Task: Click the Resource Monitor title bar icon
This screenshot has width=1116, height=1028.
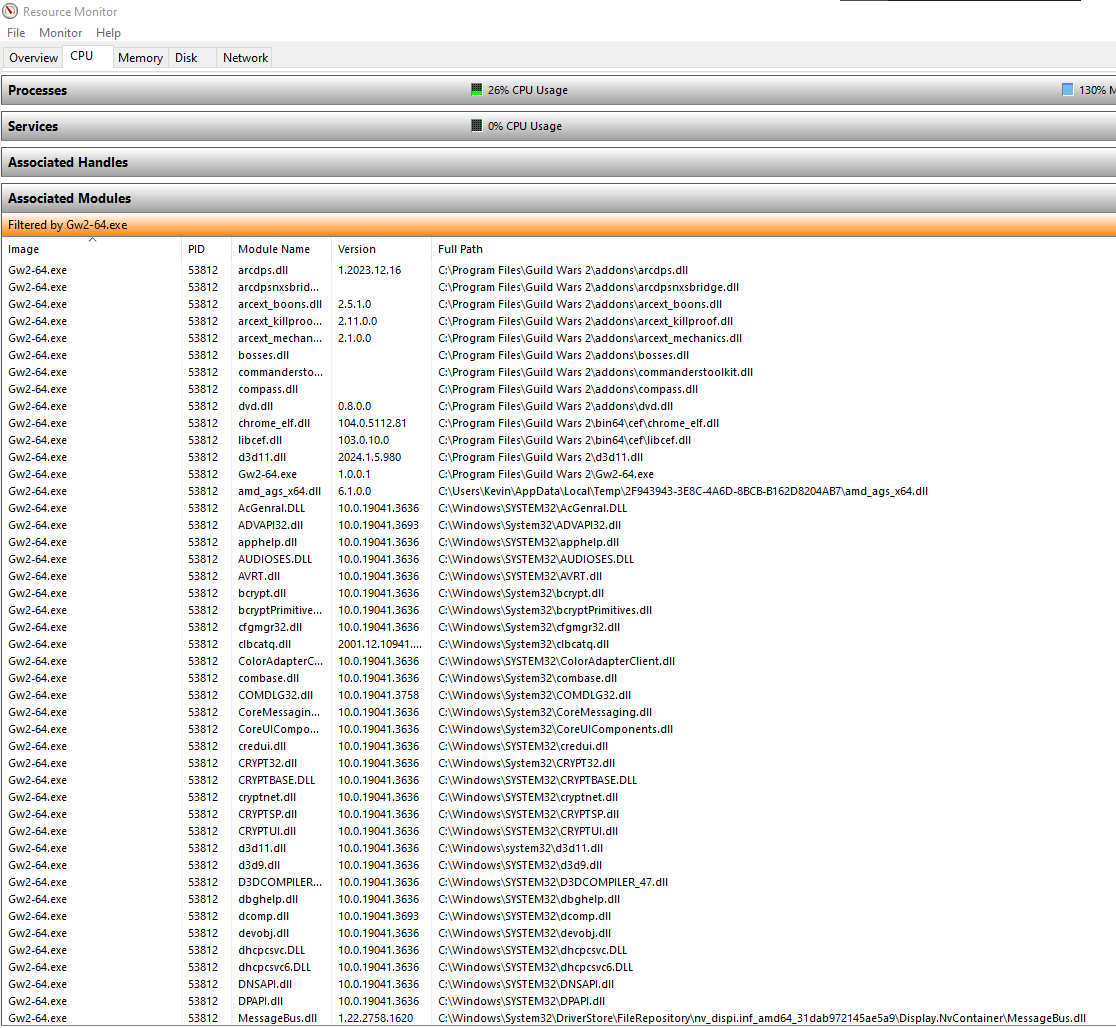Action: (10, 11)
